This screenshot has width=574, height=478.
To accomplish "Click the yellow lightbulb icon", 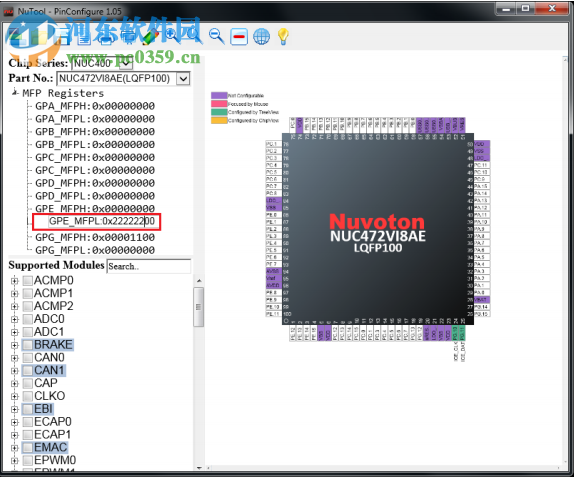I will (283, 36).
